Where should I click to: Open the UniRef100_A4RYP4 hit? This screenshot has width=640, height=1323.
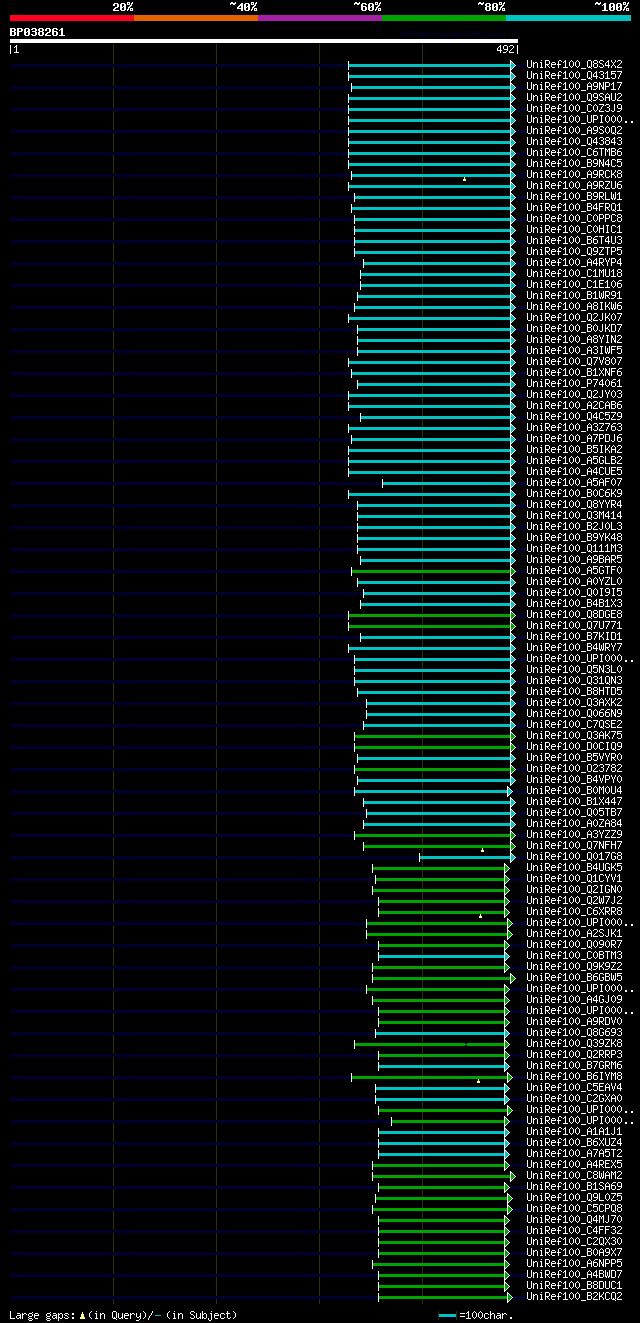tap(574, 262)
